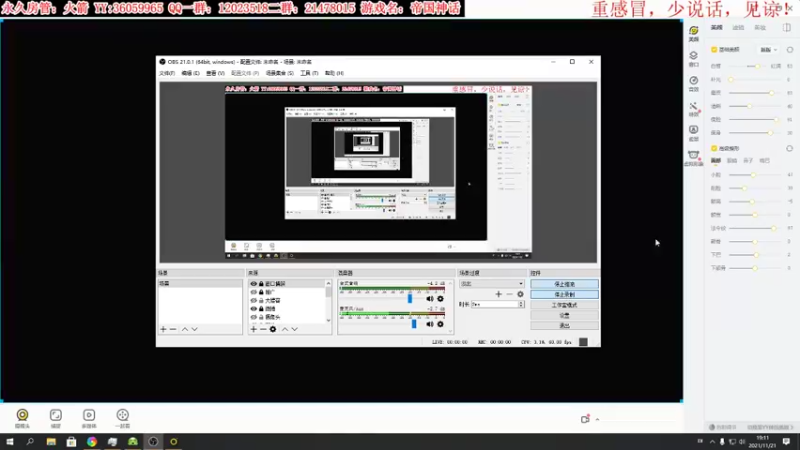The height and width of the screenshot is (450, 800).
Task: Add a scene transition with plus icon
Action: pos(498,294)
